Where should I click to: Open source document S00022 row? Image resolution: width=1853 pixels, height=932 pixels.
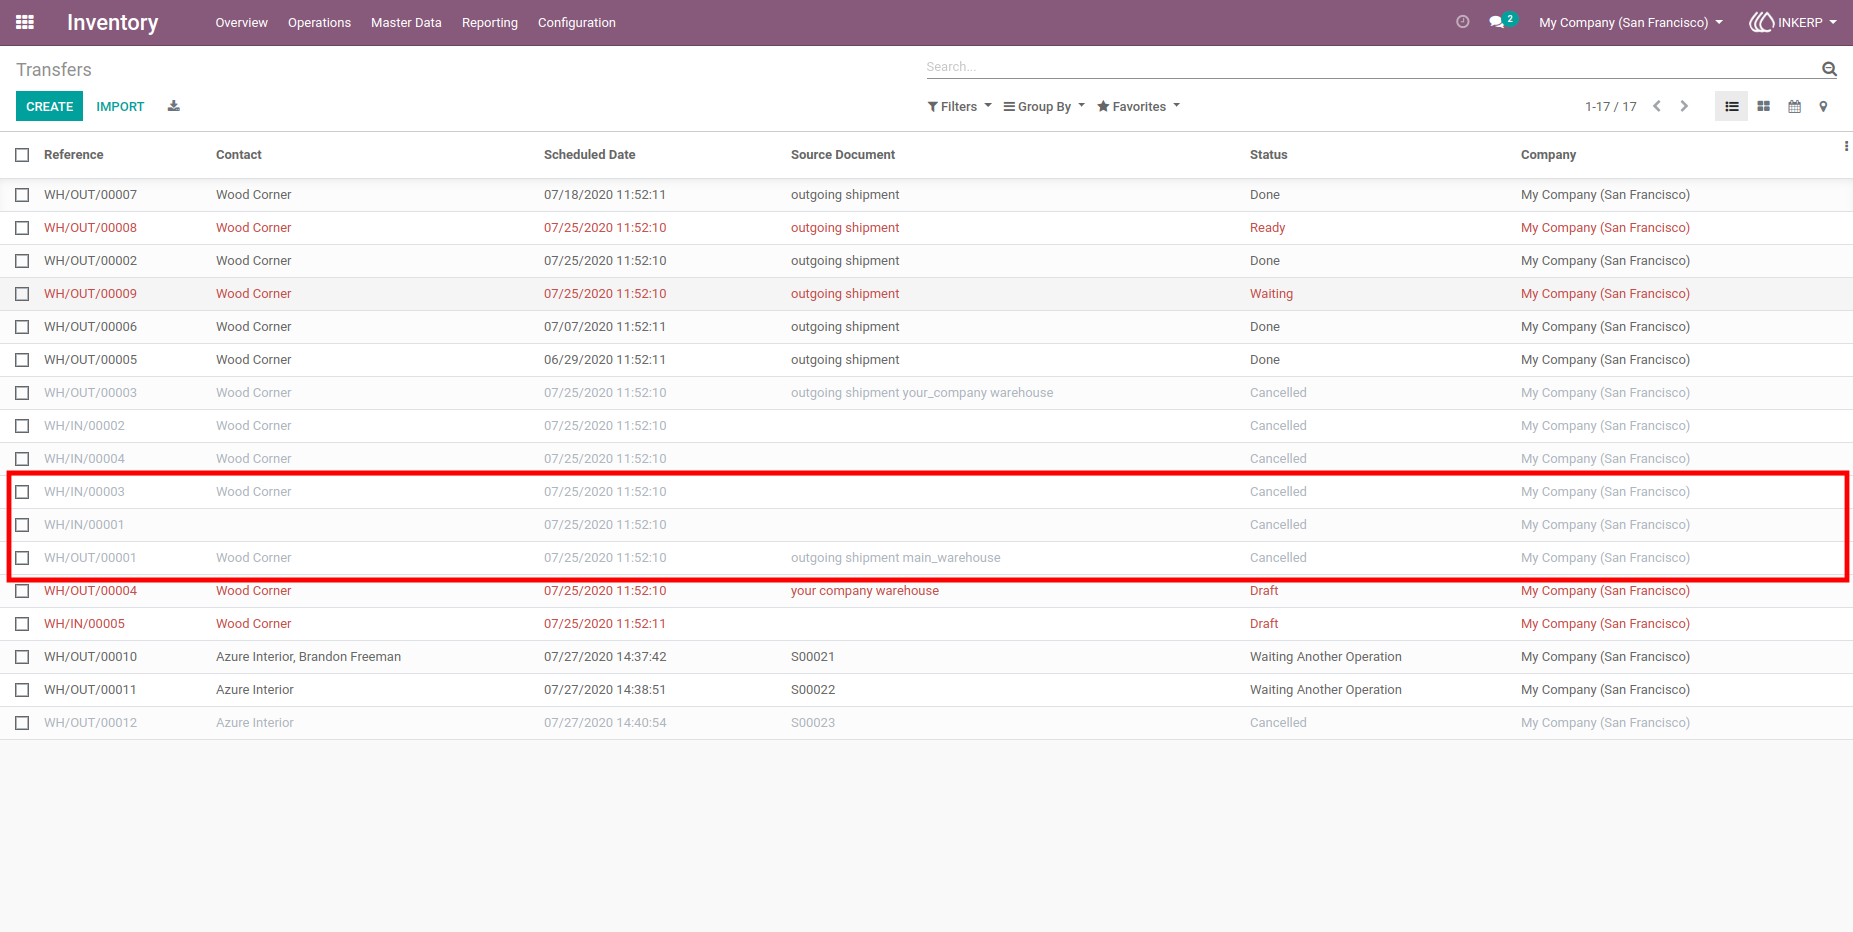tap(926, 690)
